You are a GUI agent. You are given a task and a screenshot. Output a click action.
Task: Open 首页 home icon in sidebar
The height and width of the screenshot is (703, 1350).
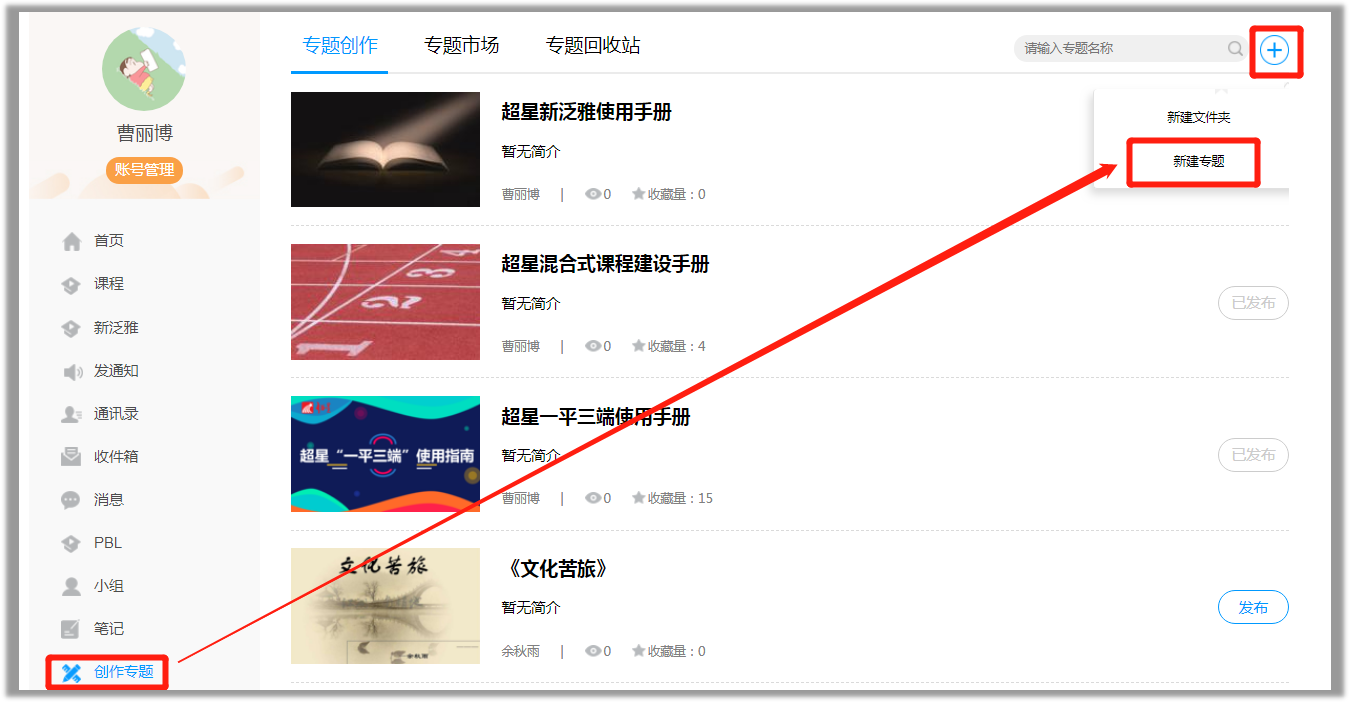point(71,241)
